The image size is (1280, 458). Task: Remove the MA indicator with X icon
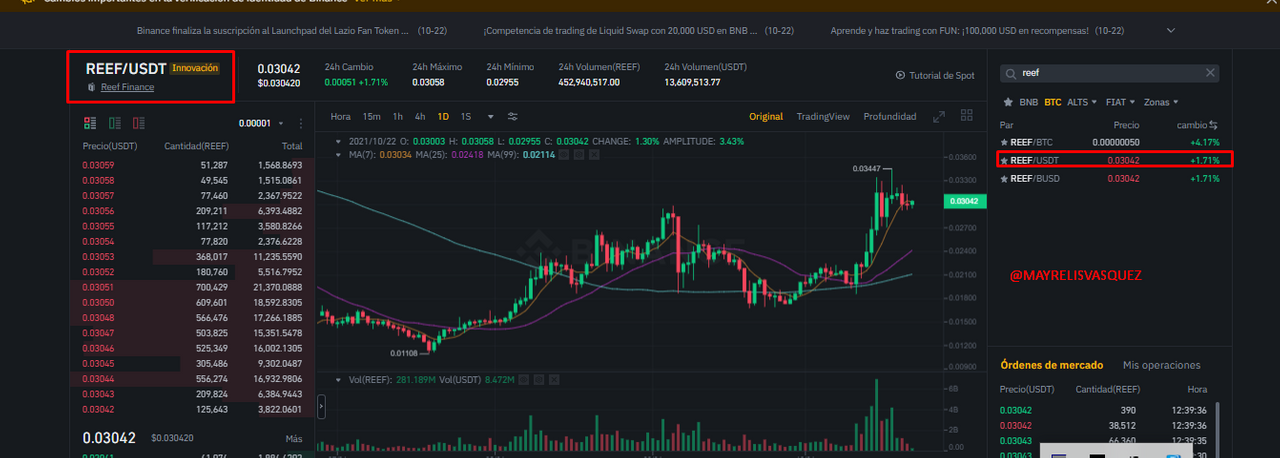(595, 155)
